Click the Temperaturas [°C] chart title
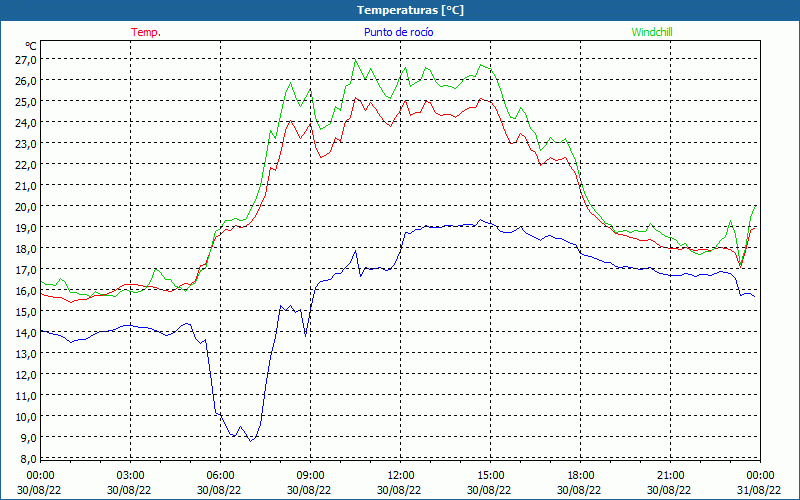The height and width of the screenshot is (500, 800). [410, 10]
